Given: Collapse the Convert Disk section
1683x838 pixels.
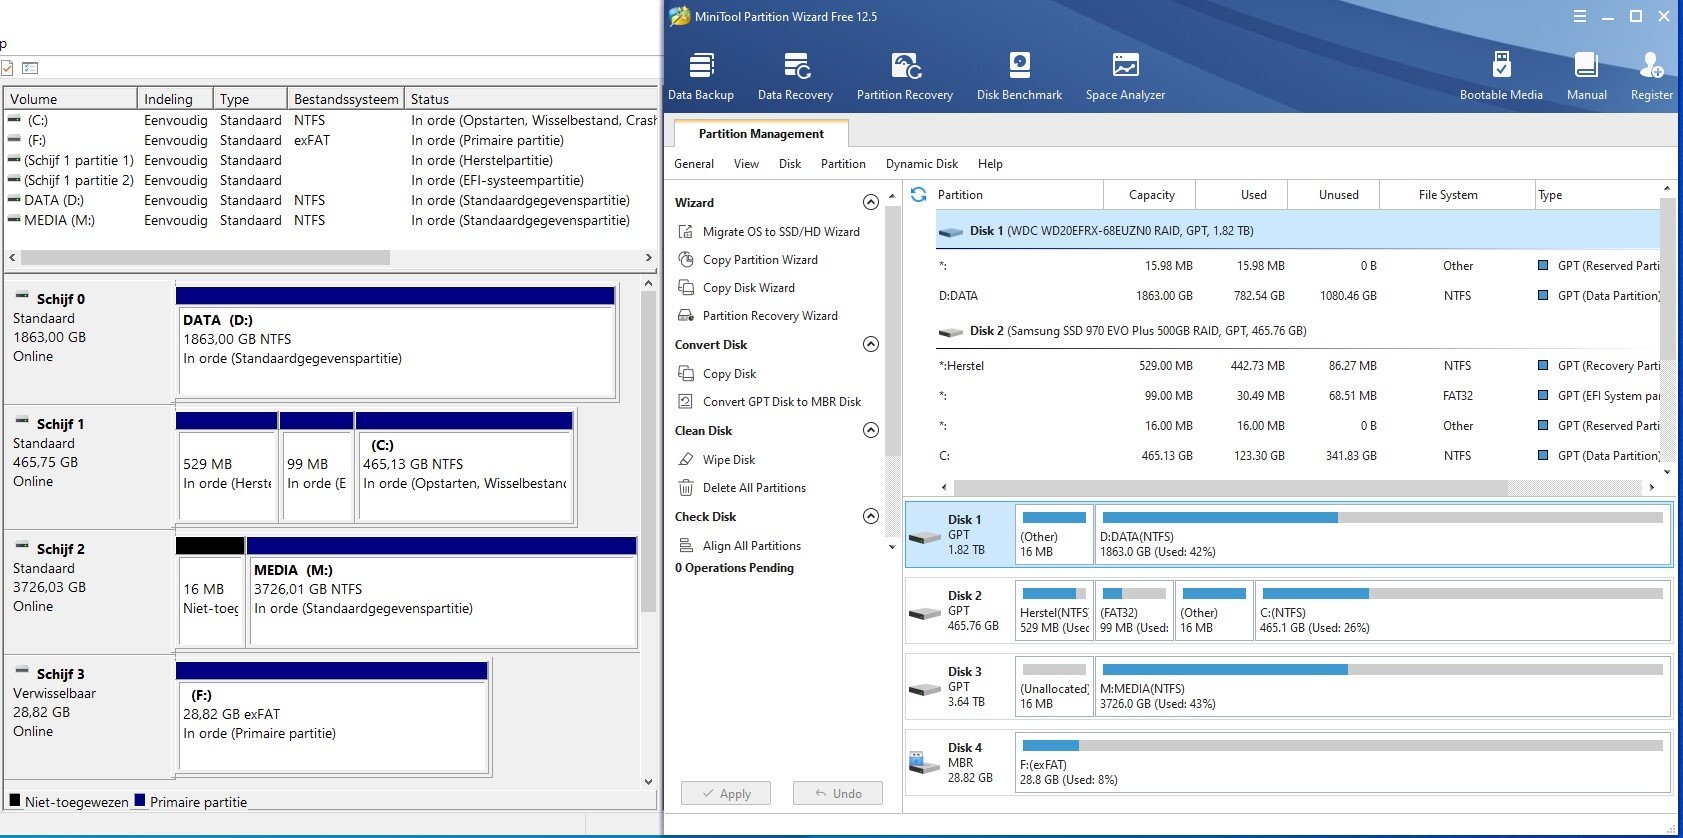Looking at the screenshot, I should [x=871, y=345].
